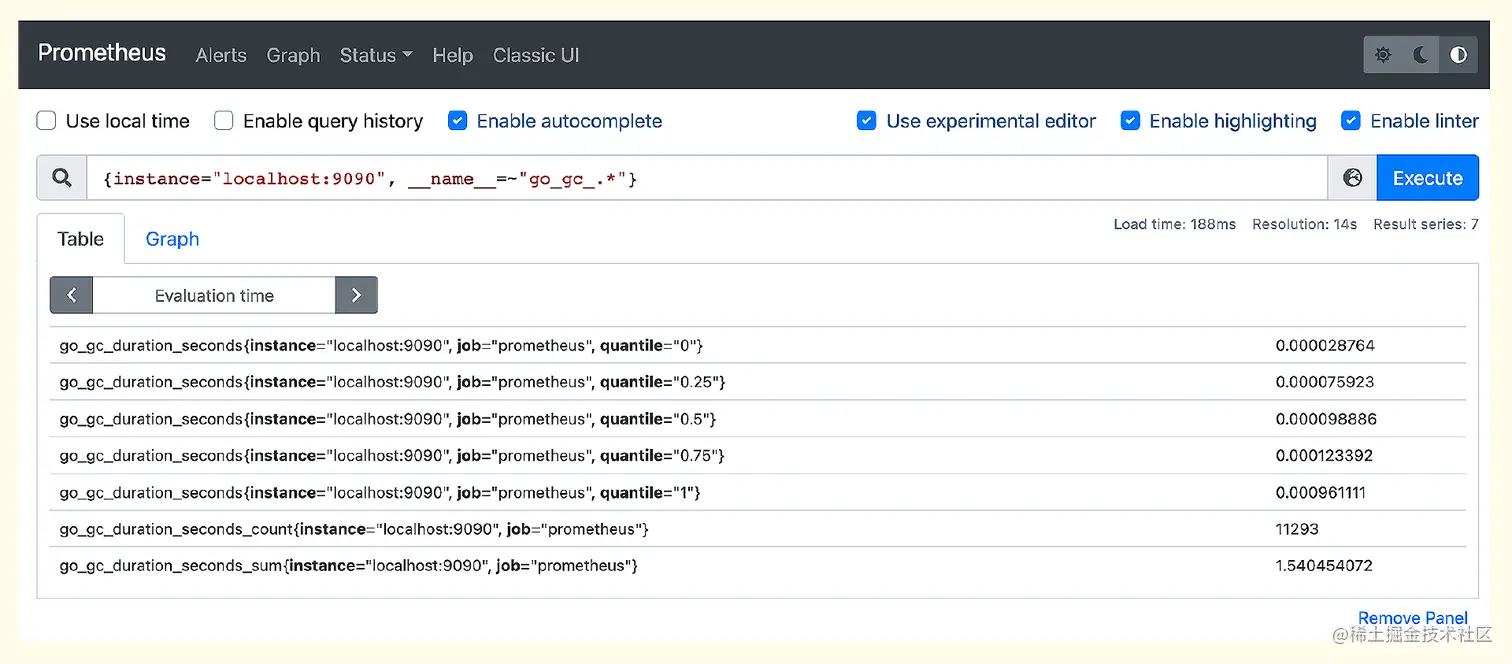Viewport: 1512px width, 664px height.
Task: Open the Alerts page
Action: pyautogui.click(x=221, y=55)
